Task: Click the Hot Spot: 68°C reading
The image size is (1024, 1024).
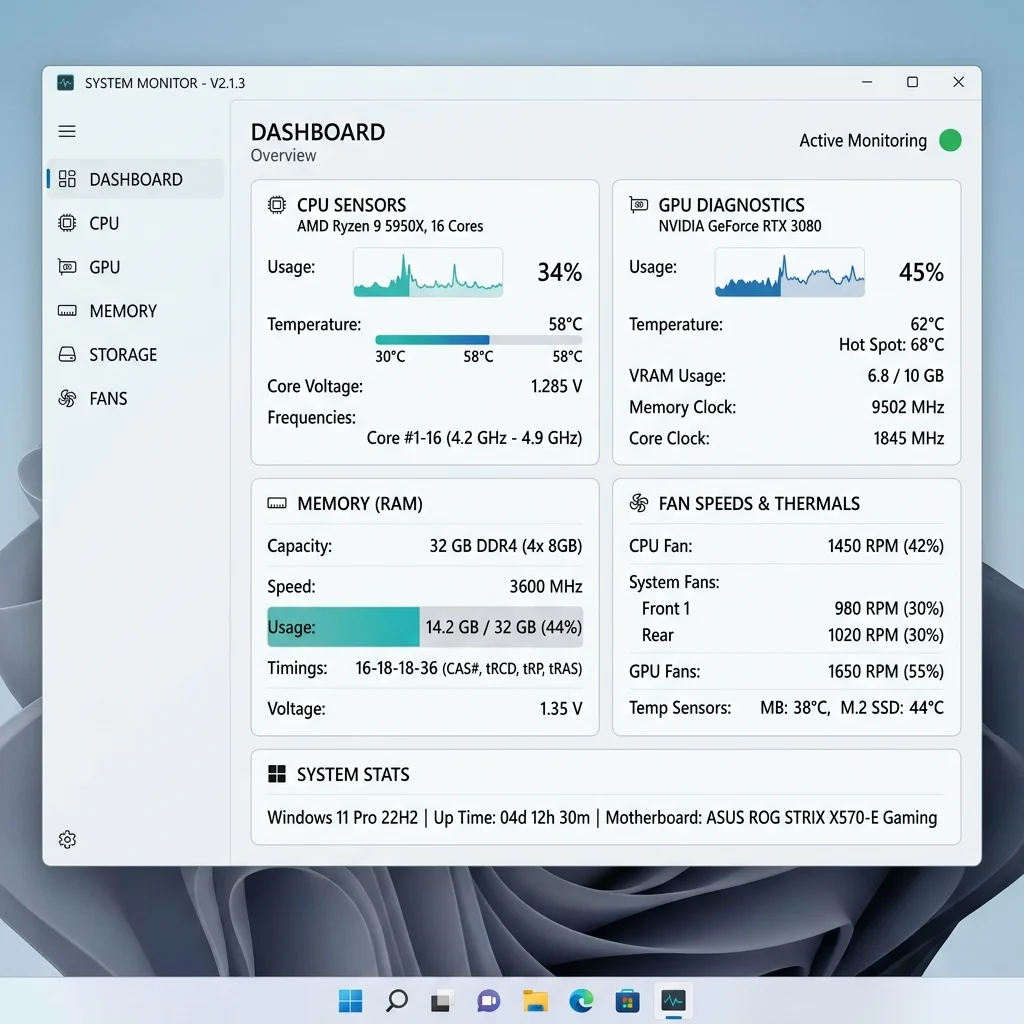Action: (x=891, y=344)
